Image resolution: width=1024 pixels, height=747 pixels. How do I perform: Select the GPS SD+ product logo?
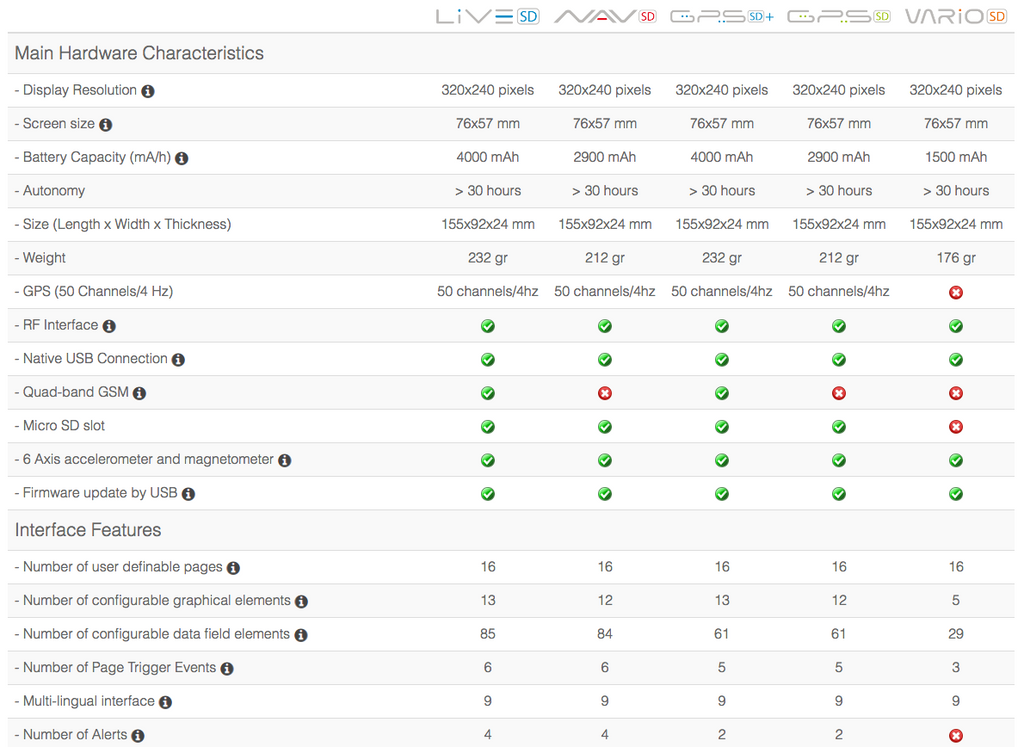[x=721, y=16]
